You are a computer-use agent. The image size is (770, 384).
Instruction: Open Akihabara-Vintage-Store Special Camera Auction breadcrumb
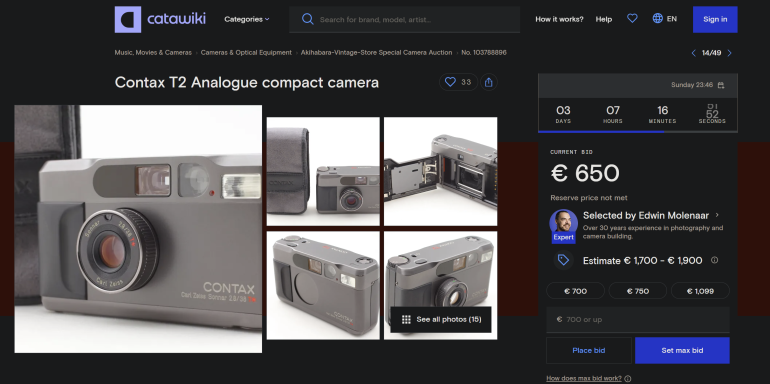coord(377,53)
